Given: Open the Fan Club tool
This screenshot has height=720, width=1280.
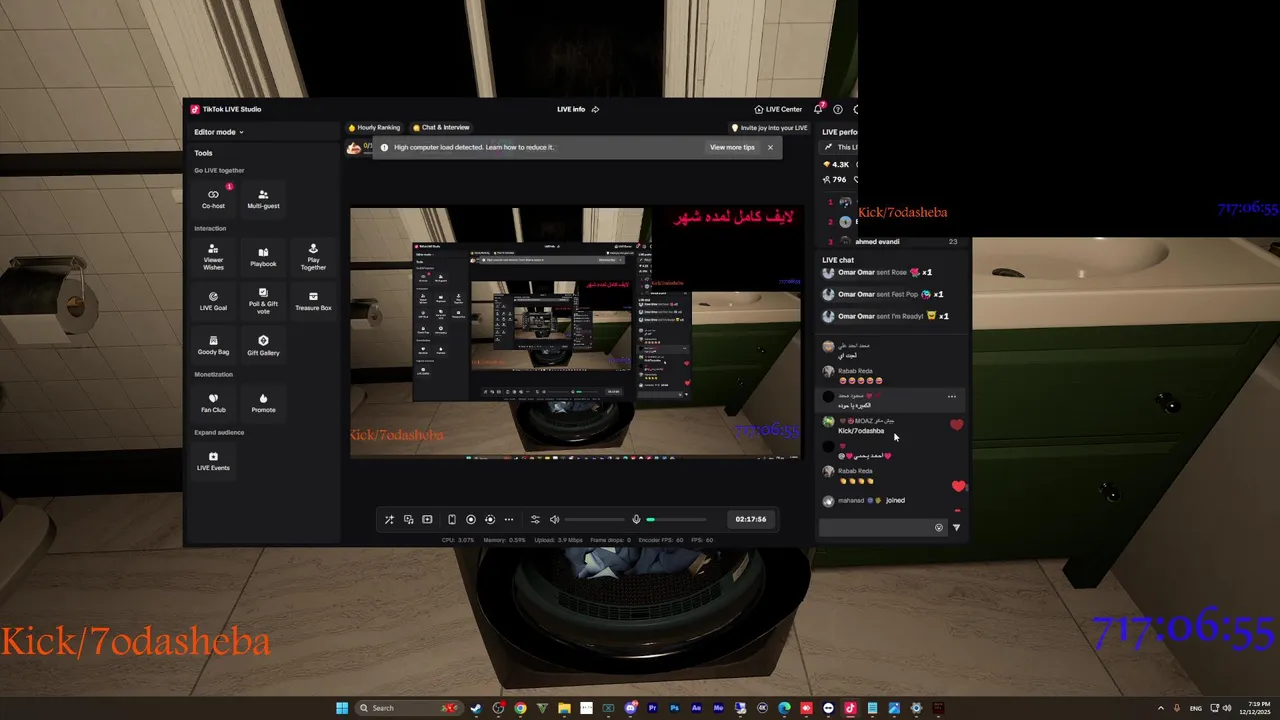Looking at the screenshot, I should pyautogui.click(x=213, y=402).
